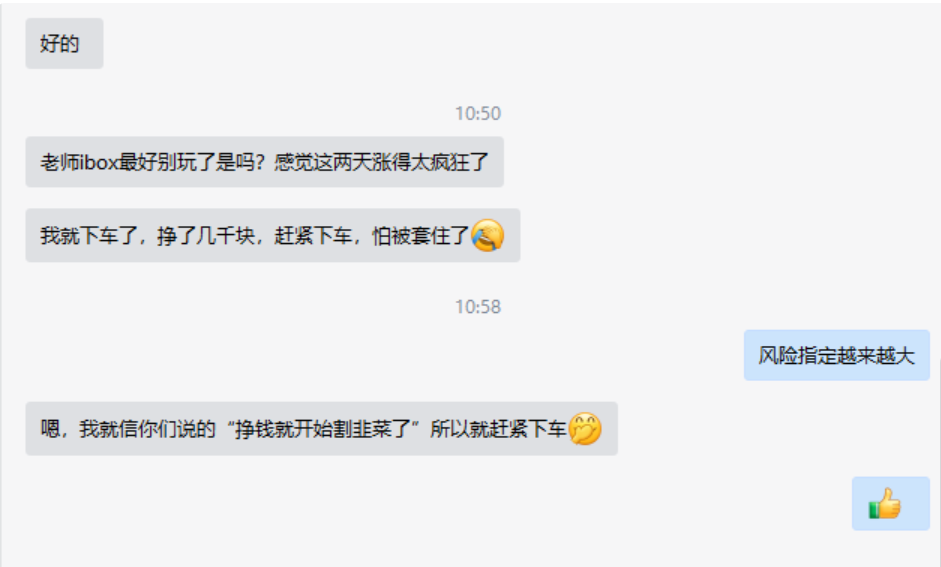
Task: Select the "好的" message bubble
Action: [x=64, y=43]
